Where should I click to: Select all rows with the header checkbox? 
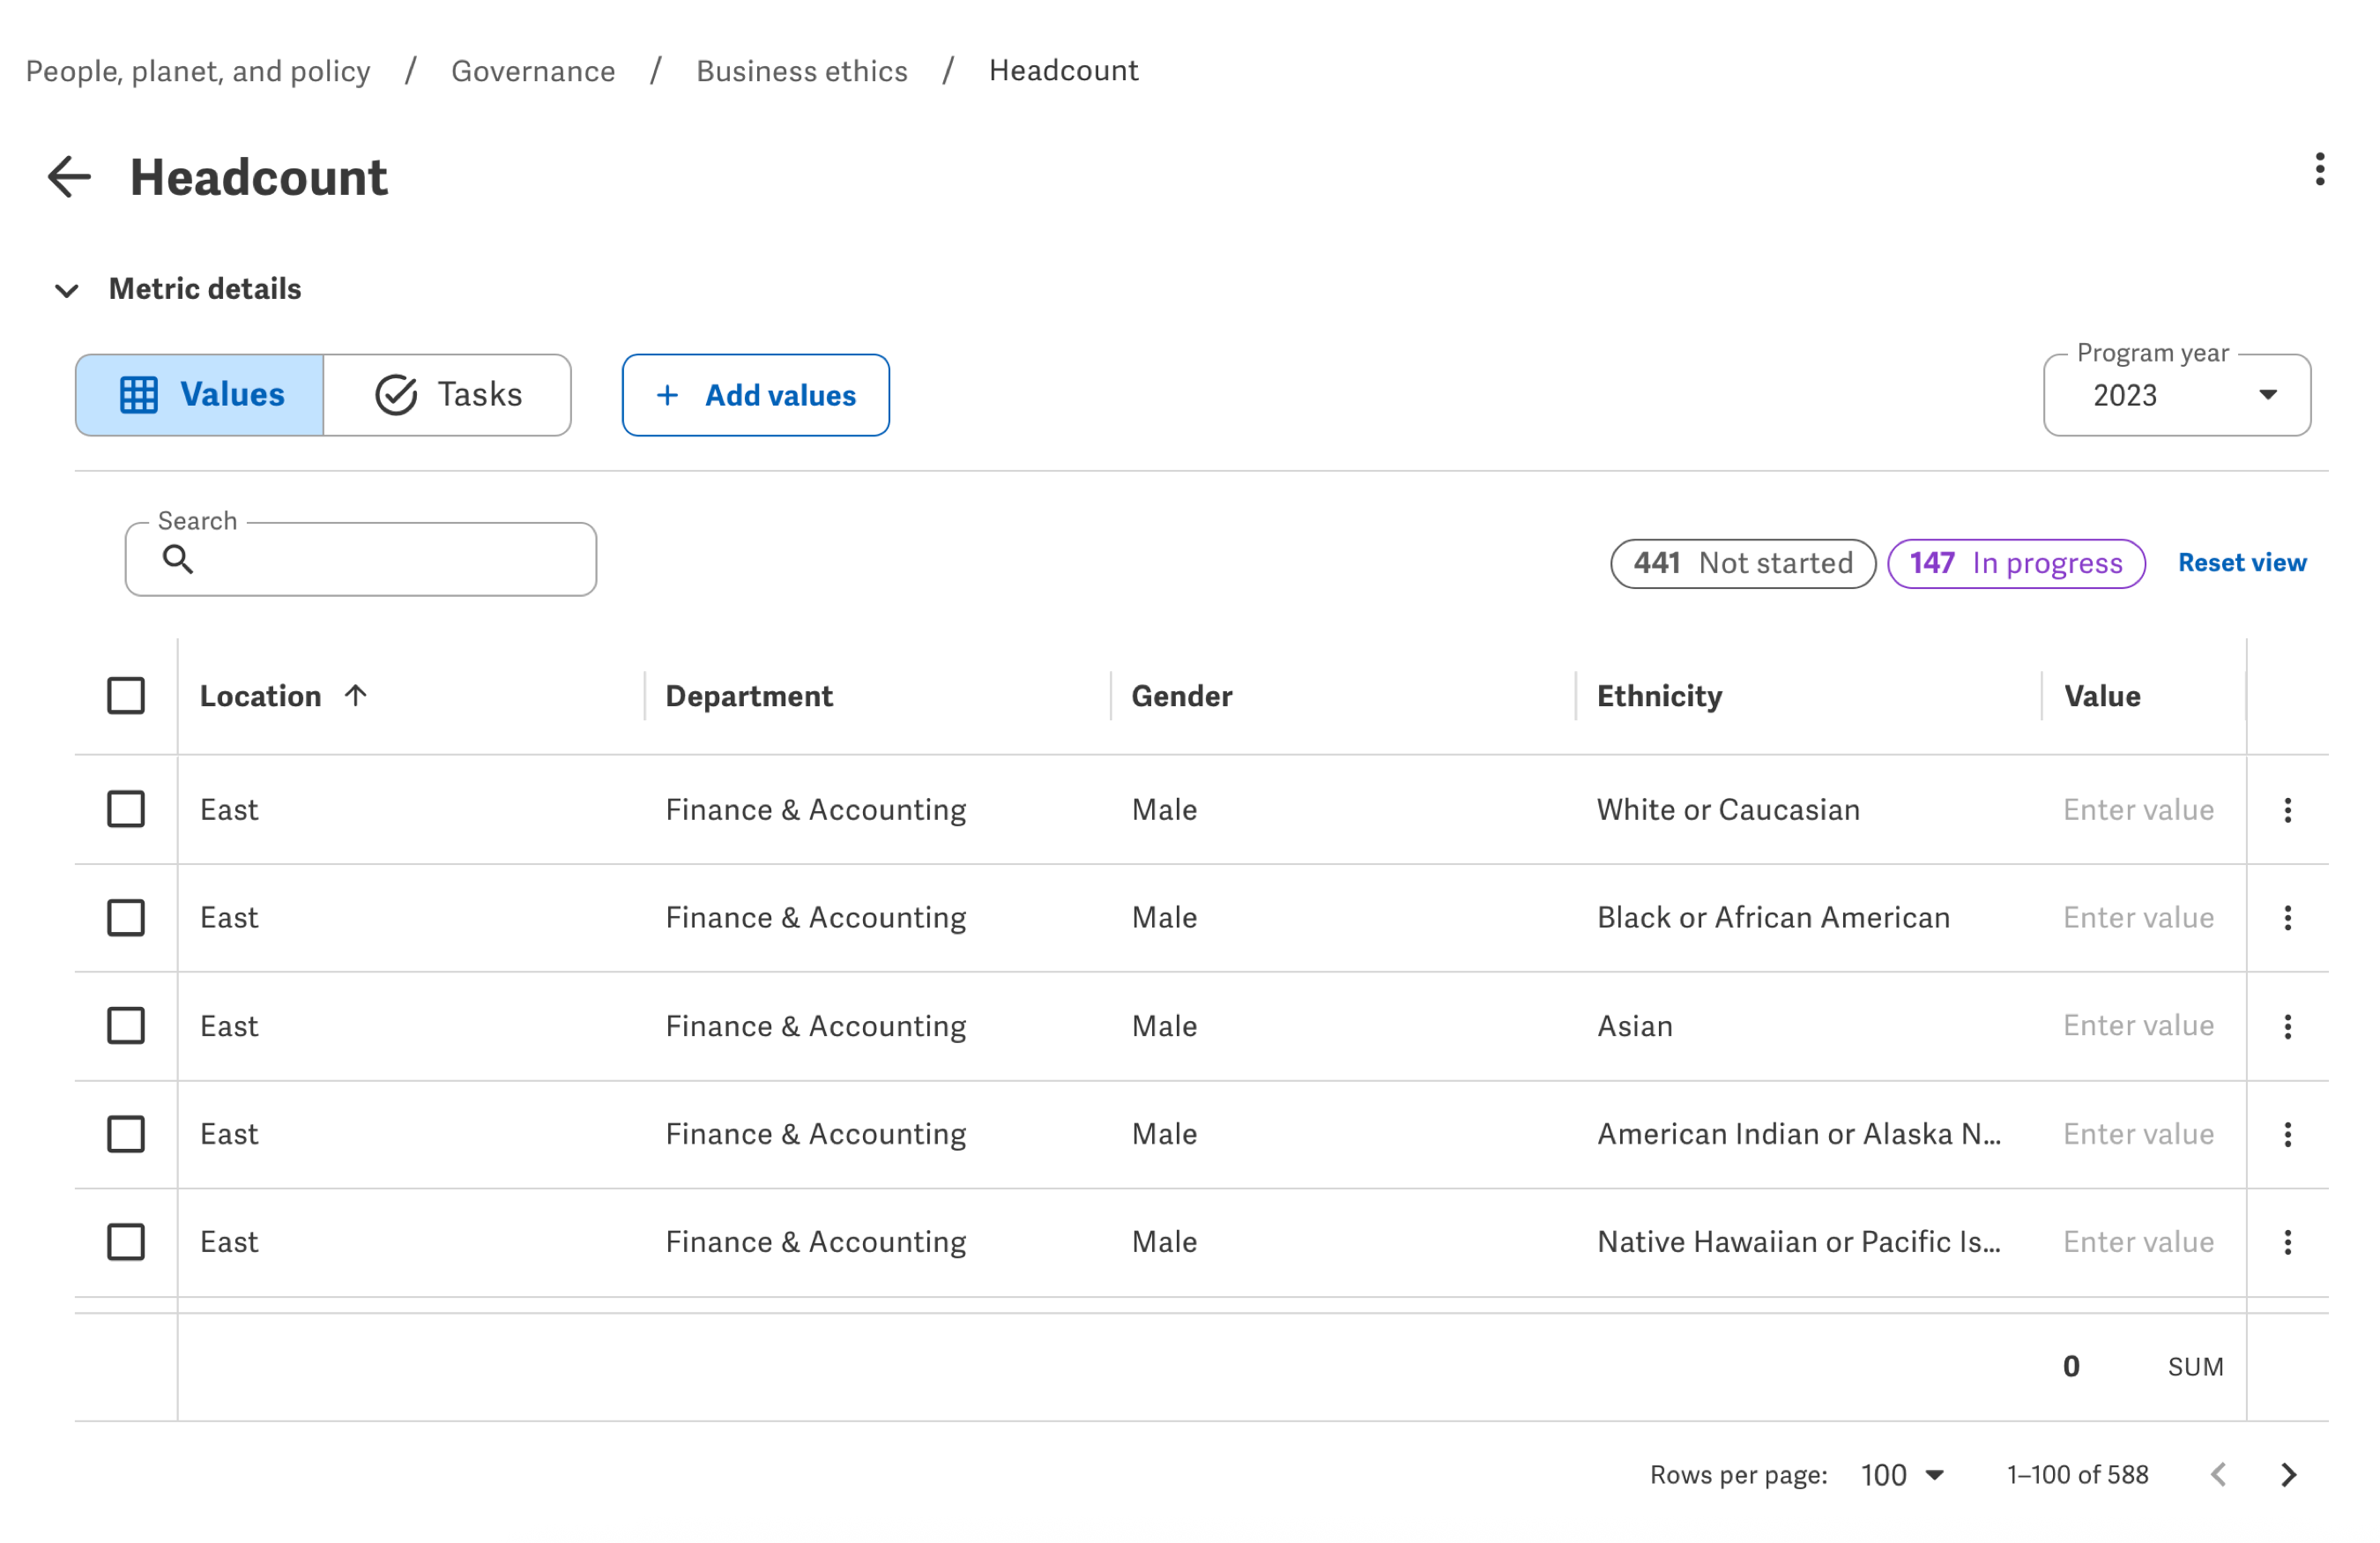point(126,695)
